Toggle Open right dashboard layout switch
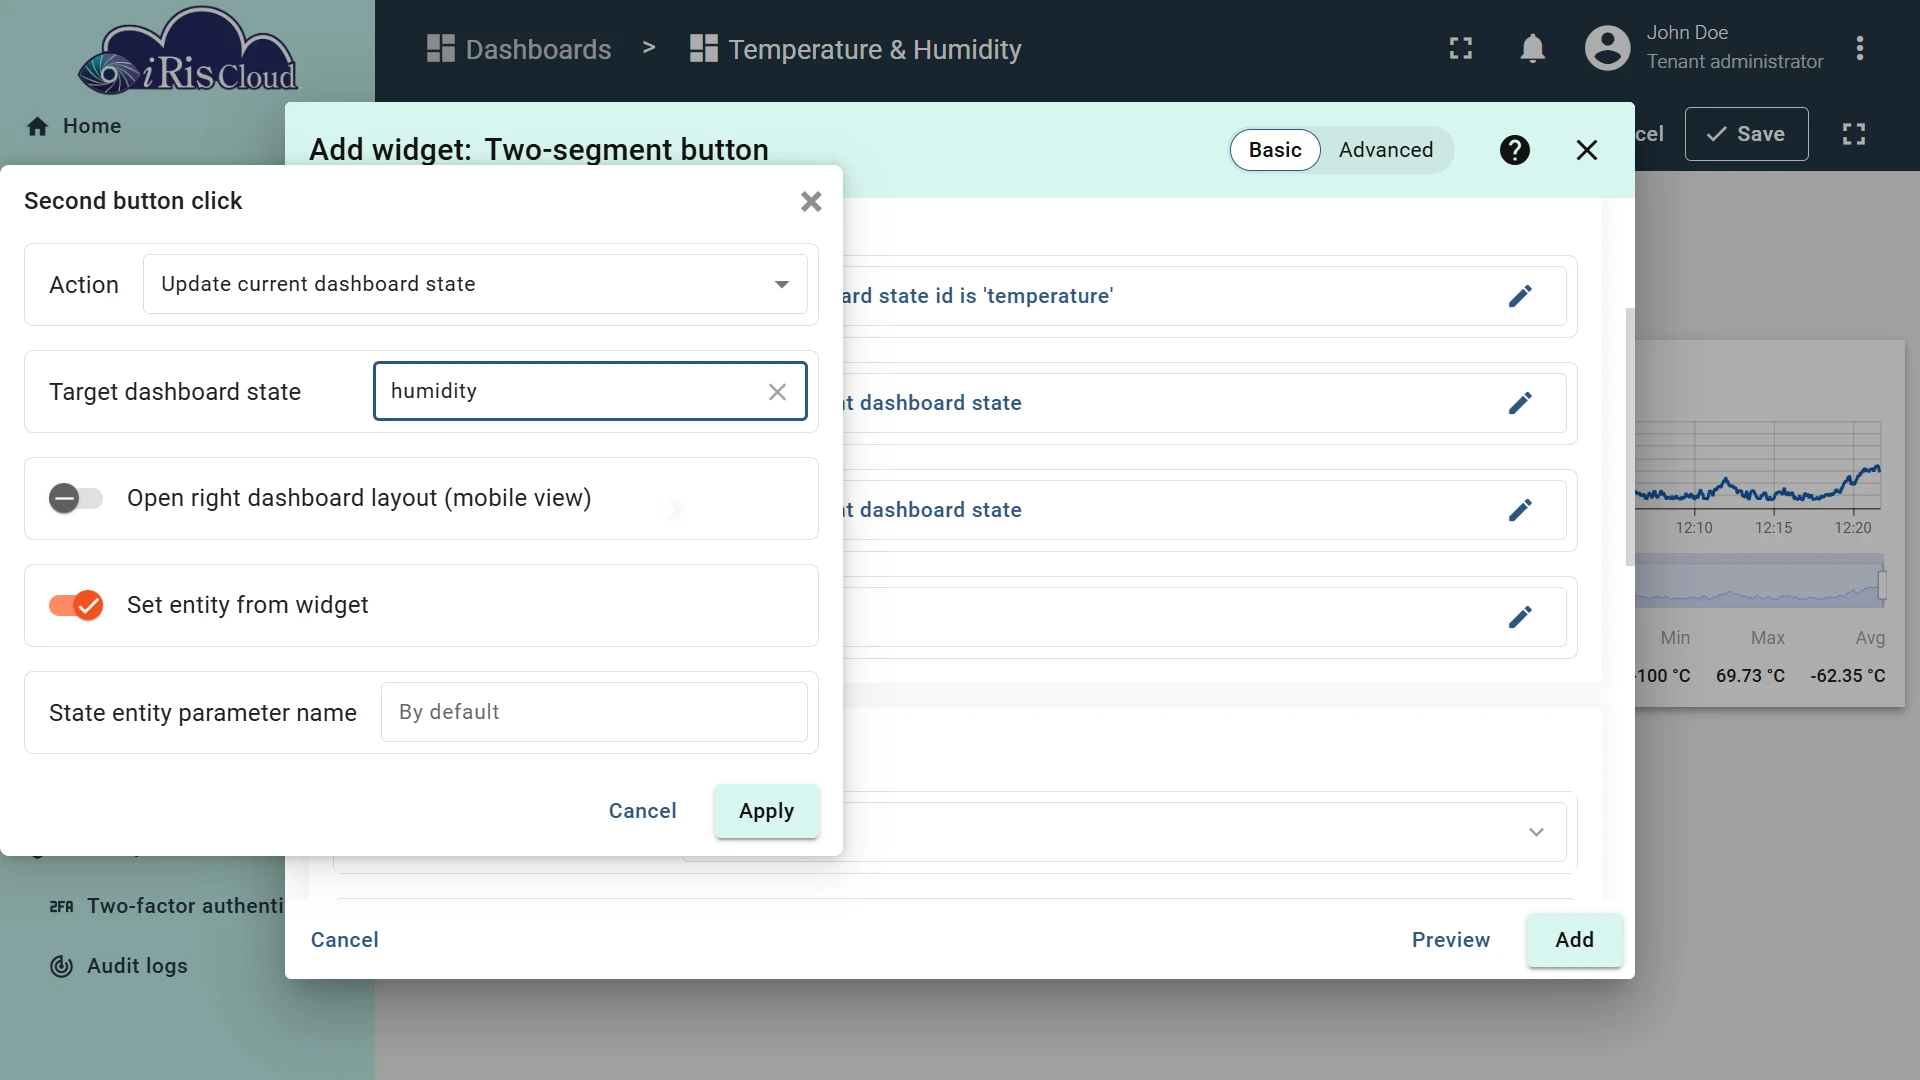The image size is (1920, 1080). click(x=76, y=498)
